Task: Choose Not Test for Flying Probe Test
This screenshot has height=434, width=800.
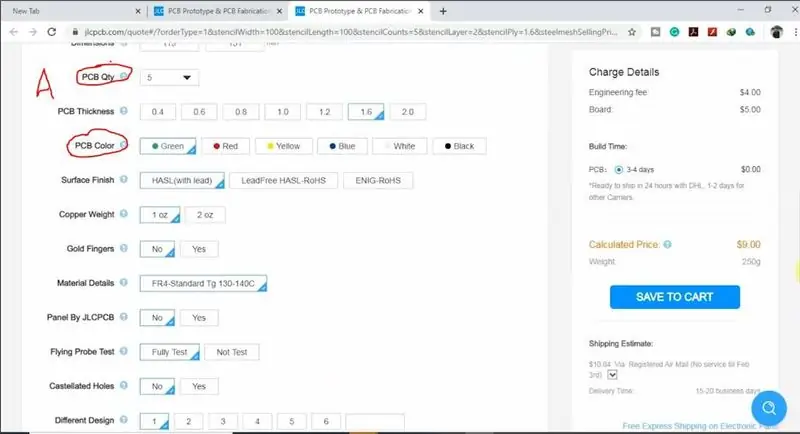Action: [x=232, y=352]
